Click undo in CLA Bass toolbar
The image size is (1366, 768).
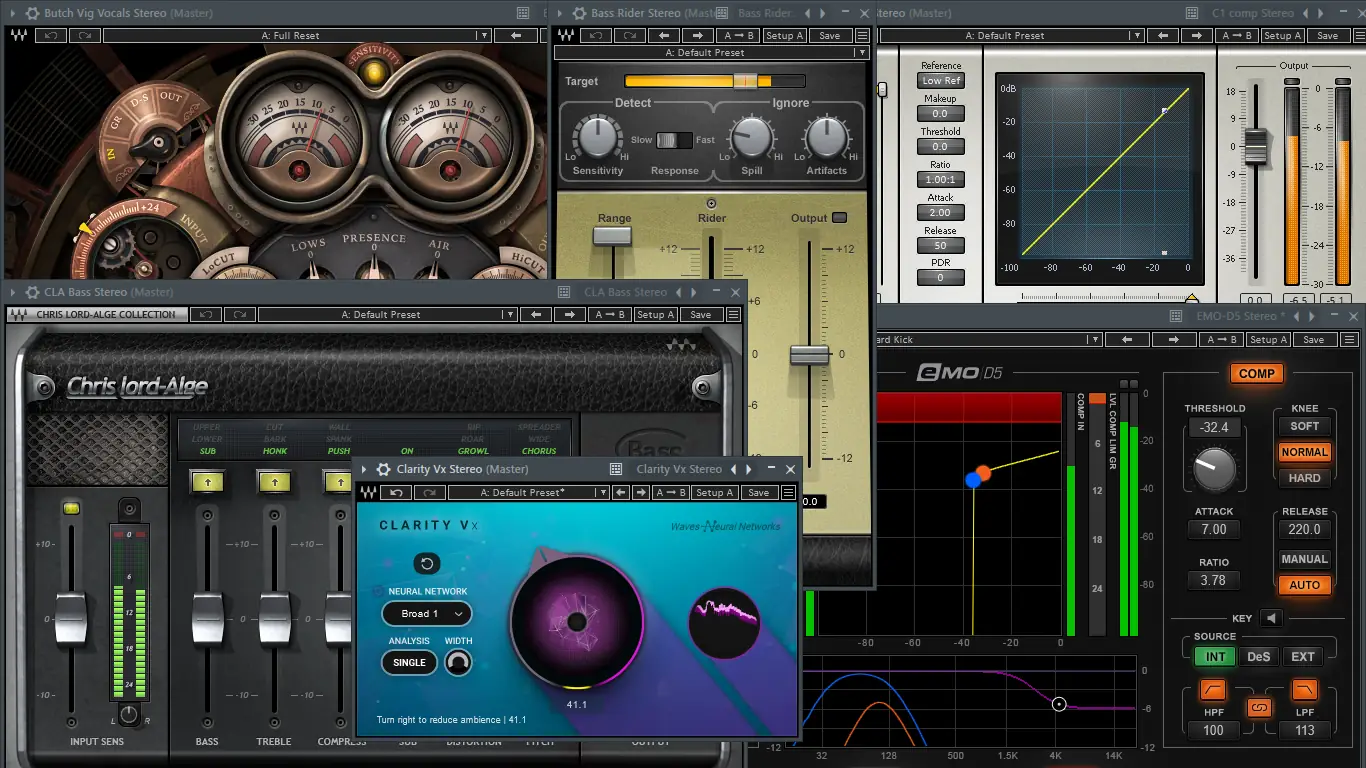(x=206, y=314)
